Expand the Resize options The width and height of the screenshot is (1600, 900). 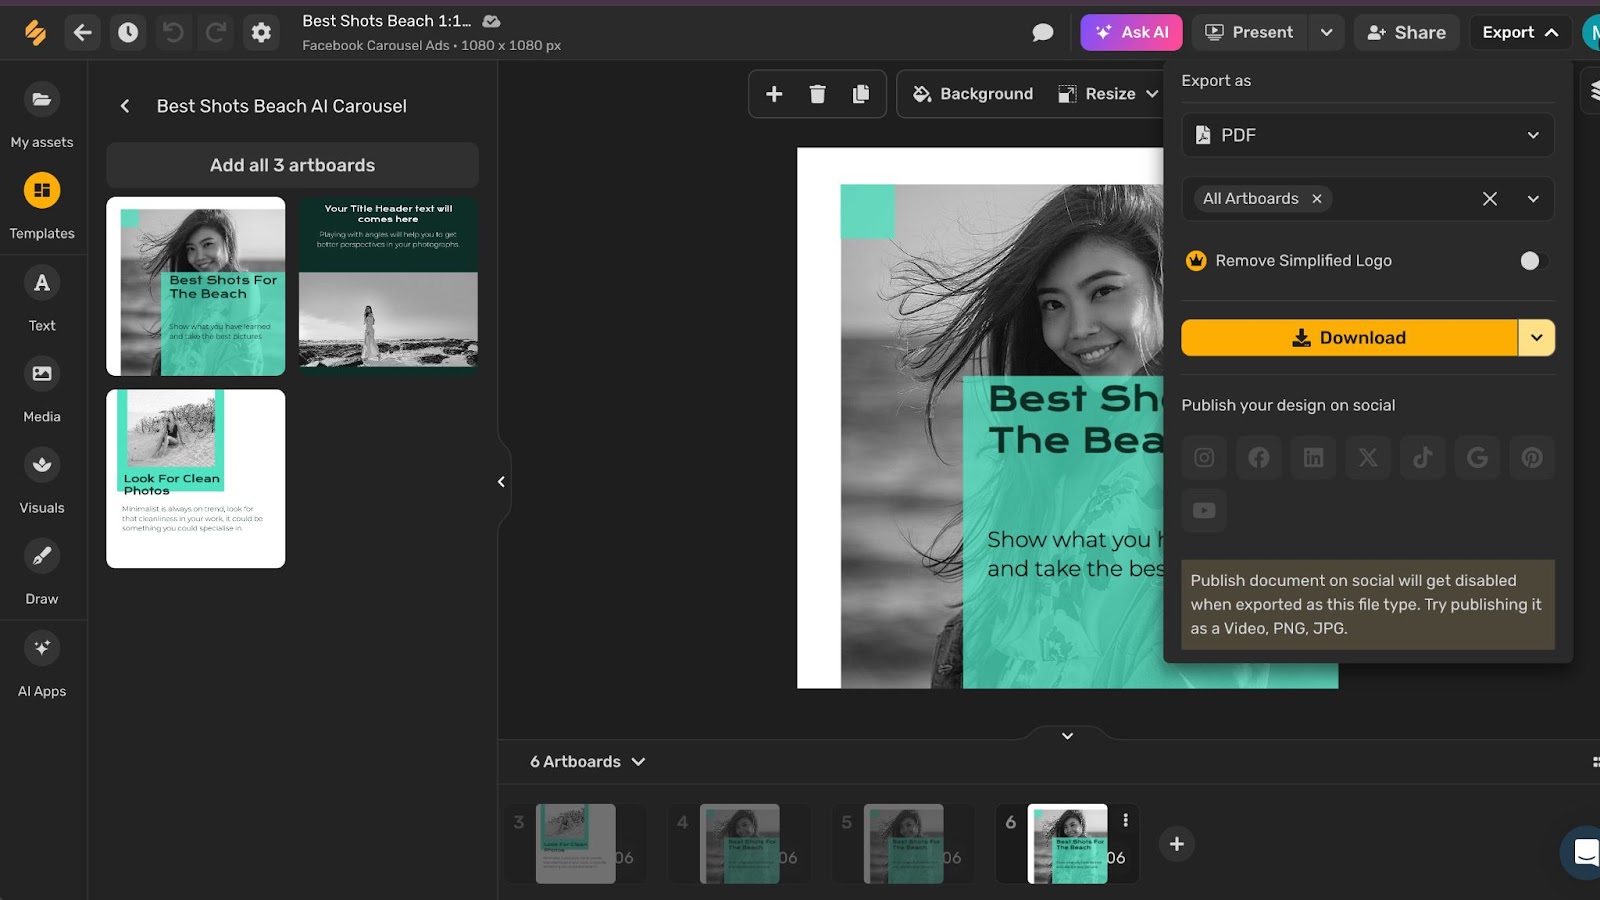pyautogui.click(x=1154, y=93)
